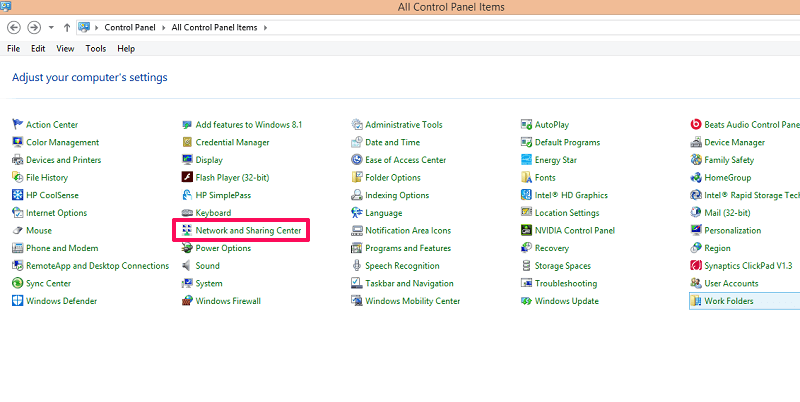Go up one level with Up arrow
This screenshot has width=800, height=402.
tap(67, 28)
